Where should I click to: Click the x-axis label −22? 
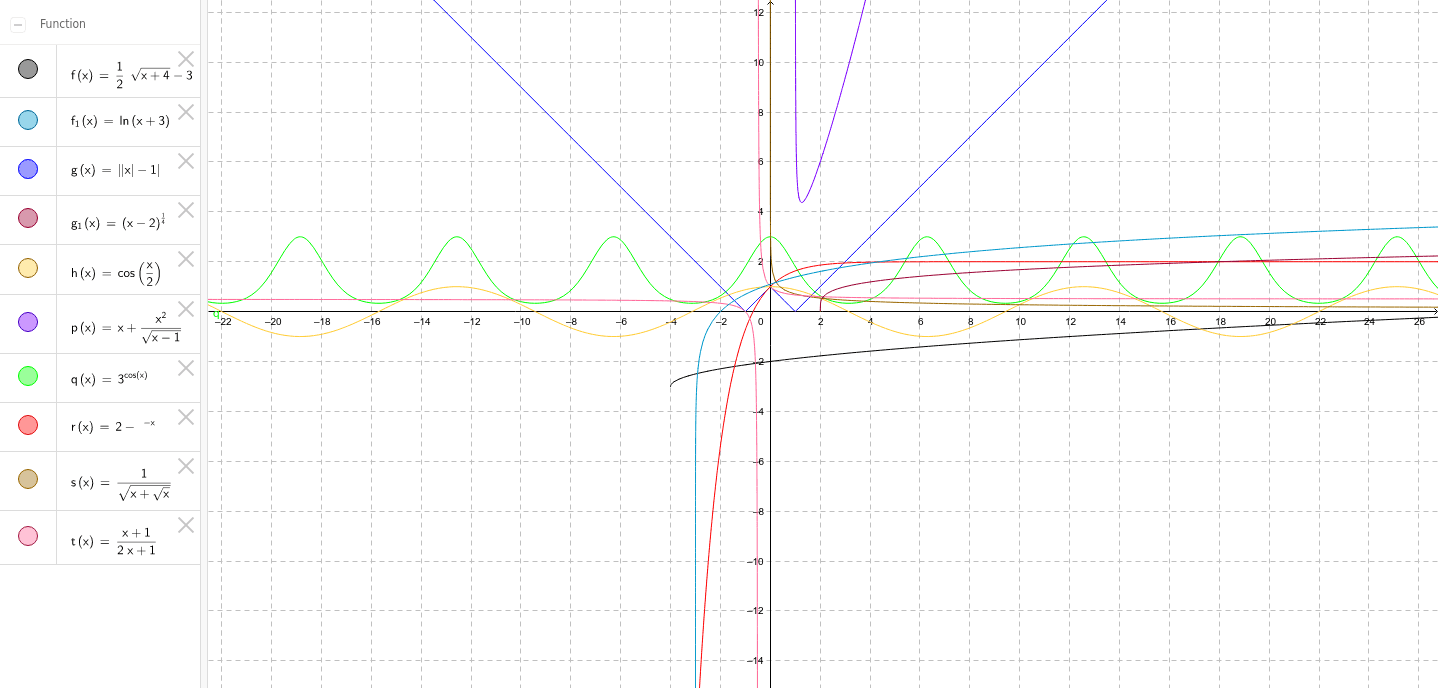(x=222, y=321)
